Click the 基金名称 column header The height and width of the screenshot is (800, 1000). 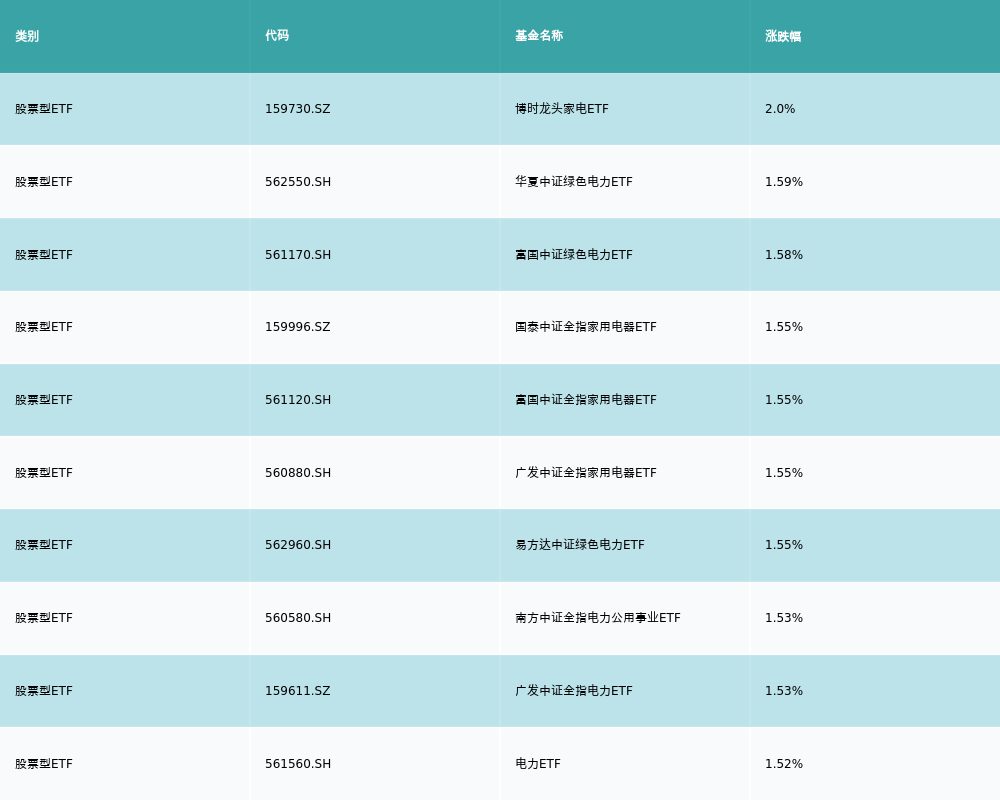pyautogui.click(x=539, y=36)
